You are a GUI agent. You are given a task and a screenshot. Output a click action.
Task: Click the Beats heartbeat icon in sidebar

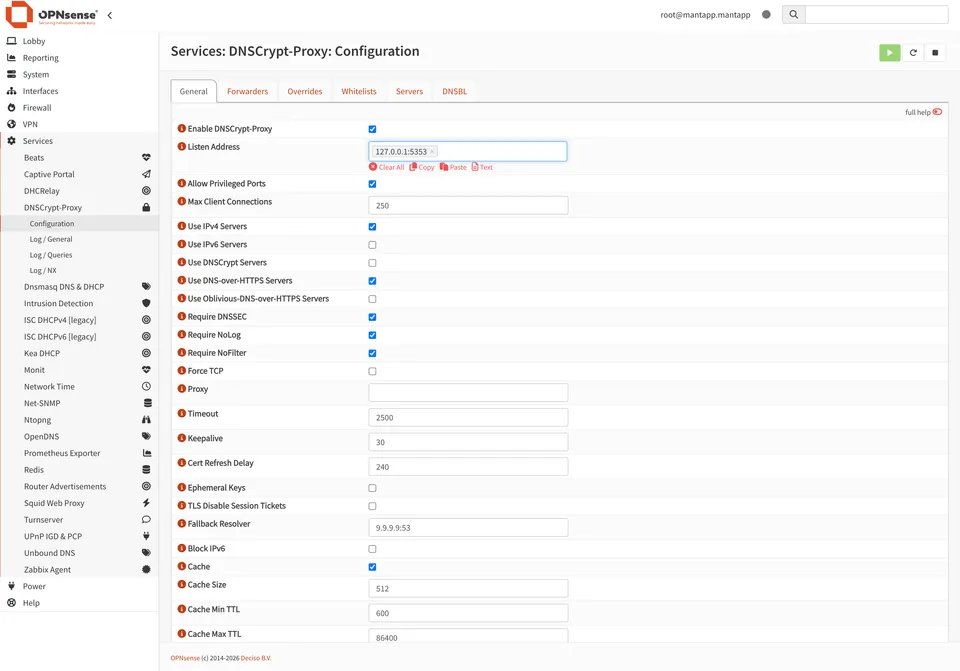pos(146,157)
